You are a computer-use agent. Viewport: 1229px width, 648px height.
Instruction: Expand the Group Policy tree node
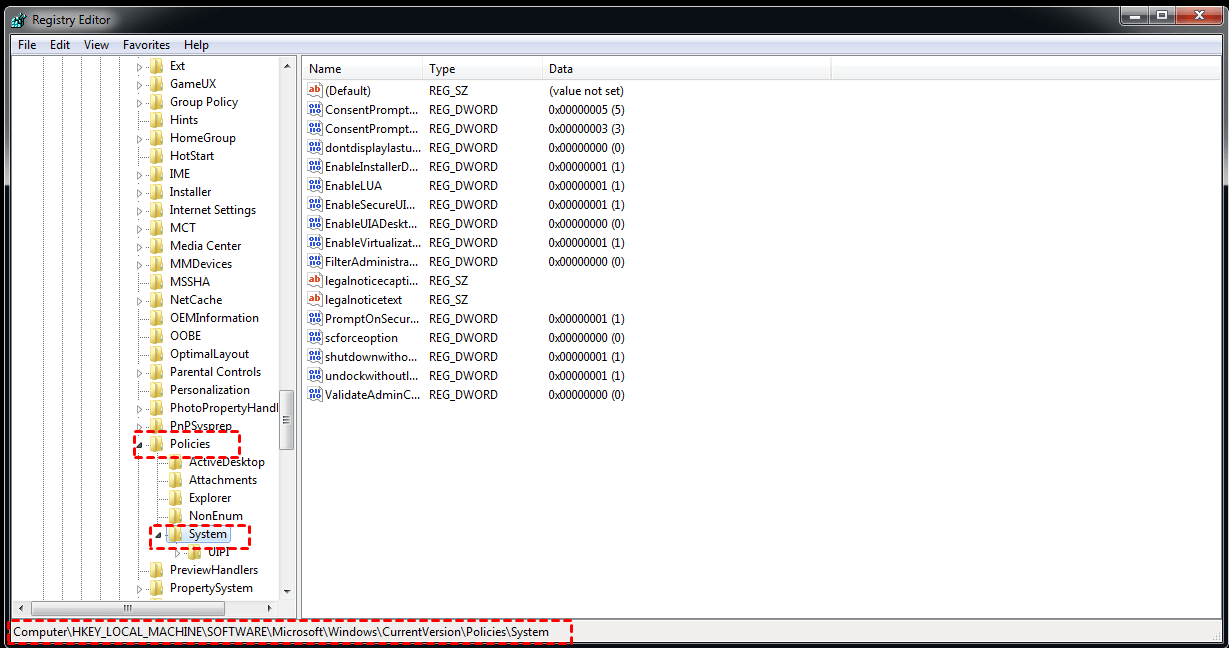[140, 102]
